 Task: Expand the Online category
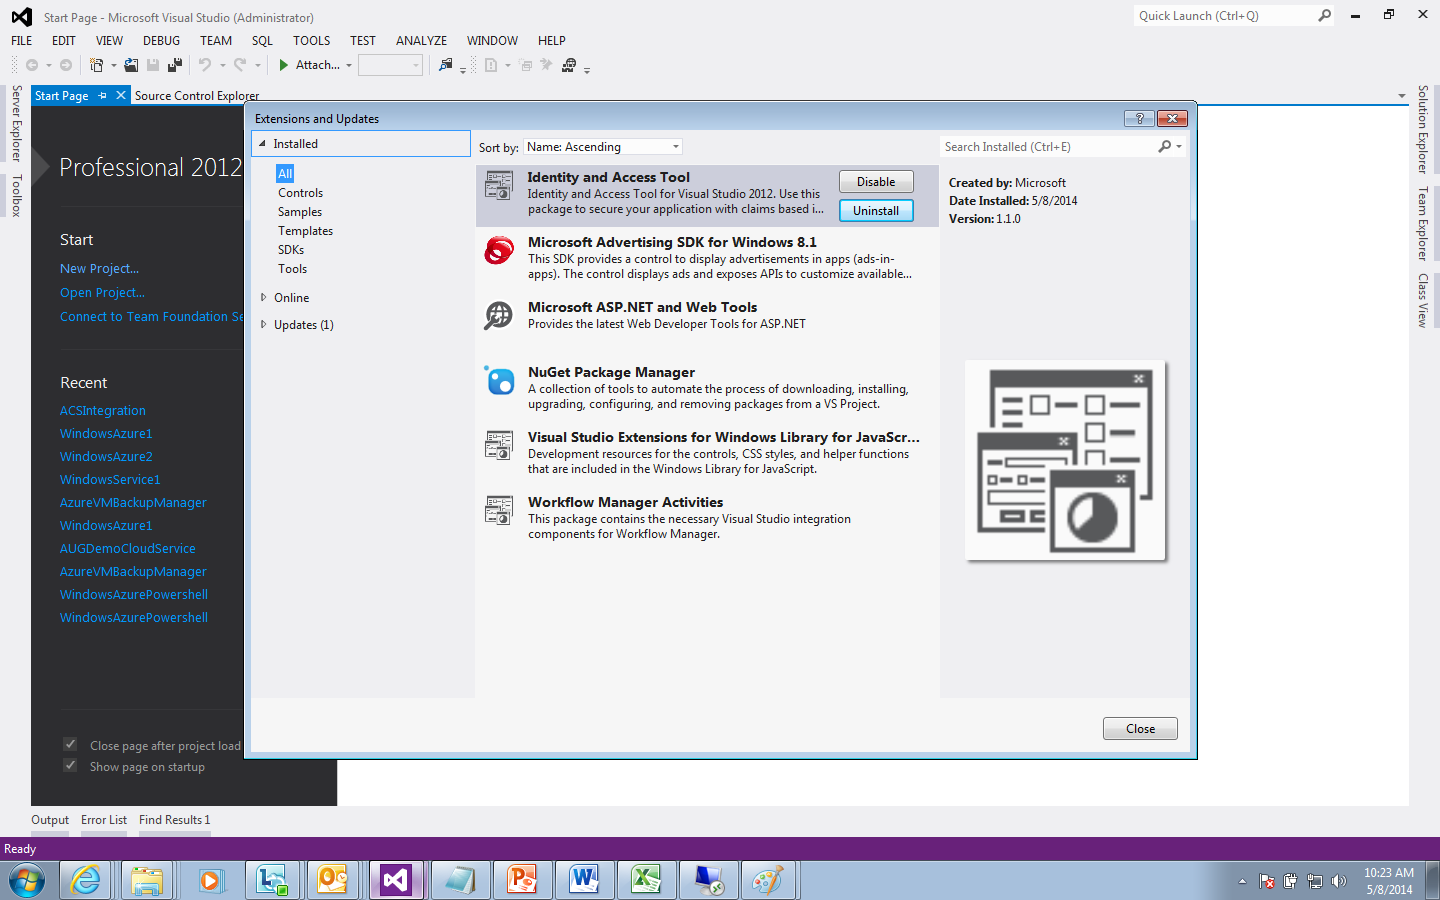click(x=263, y=297)
